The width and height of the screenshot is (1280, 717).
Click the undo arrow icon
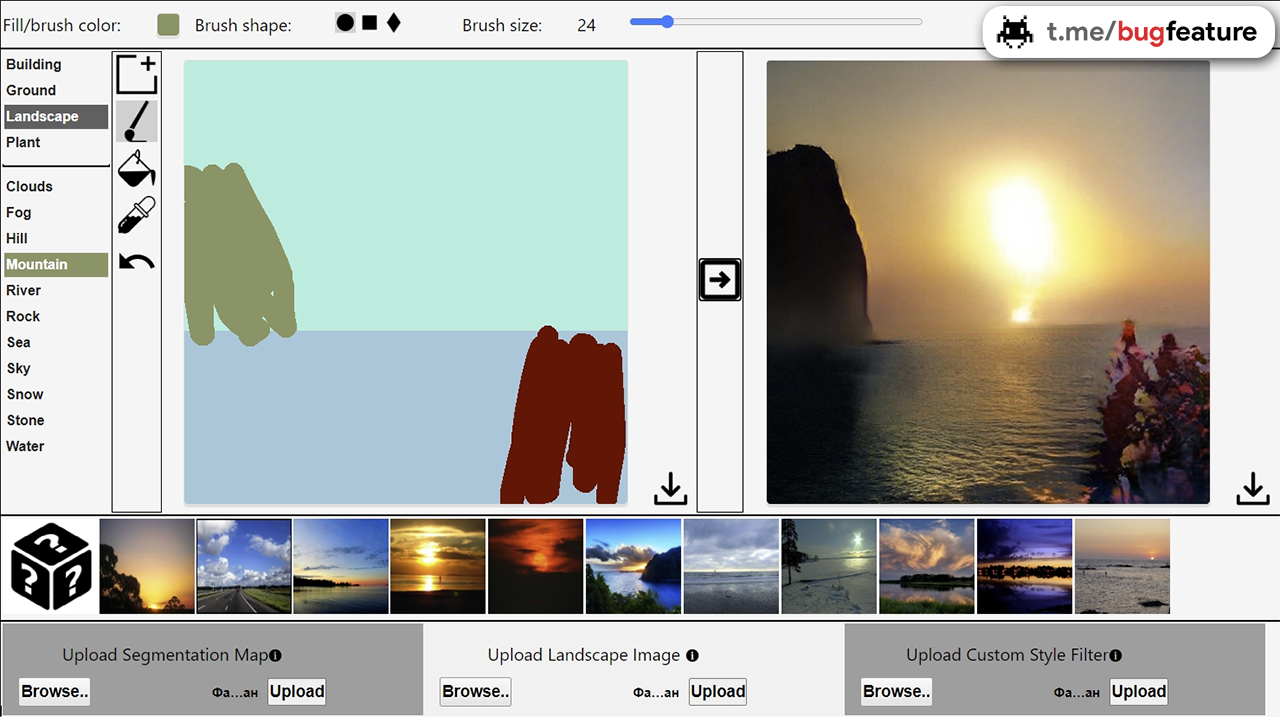click(x=137, y=262)
